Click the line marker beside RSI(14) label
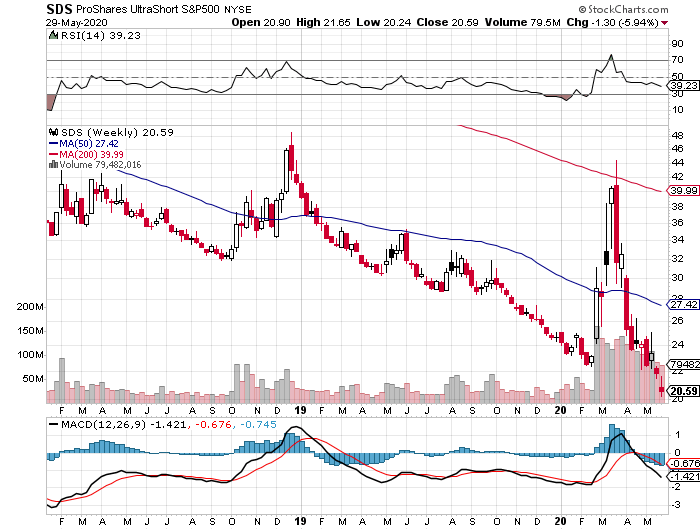 pyautogui.click(x=53, y=35)
